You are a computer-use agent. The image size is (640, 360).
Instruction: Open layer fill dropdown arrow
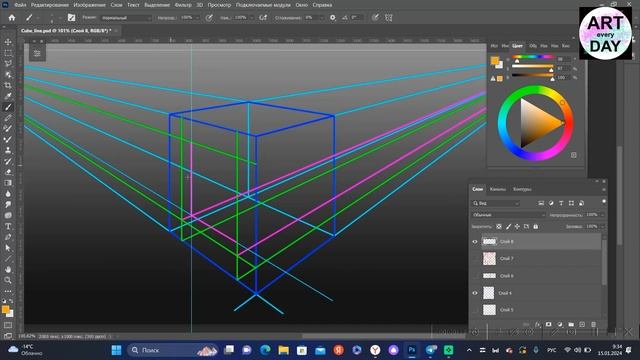[602, 226]
